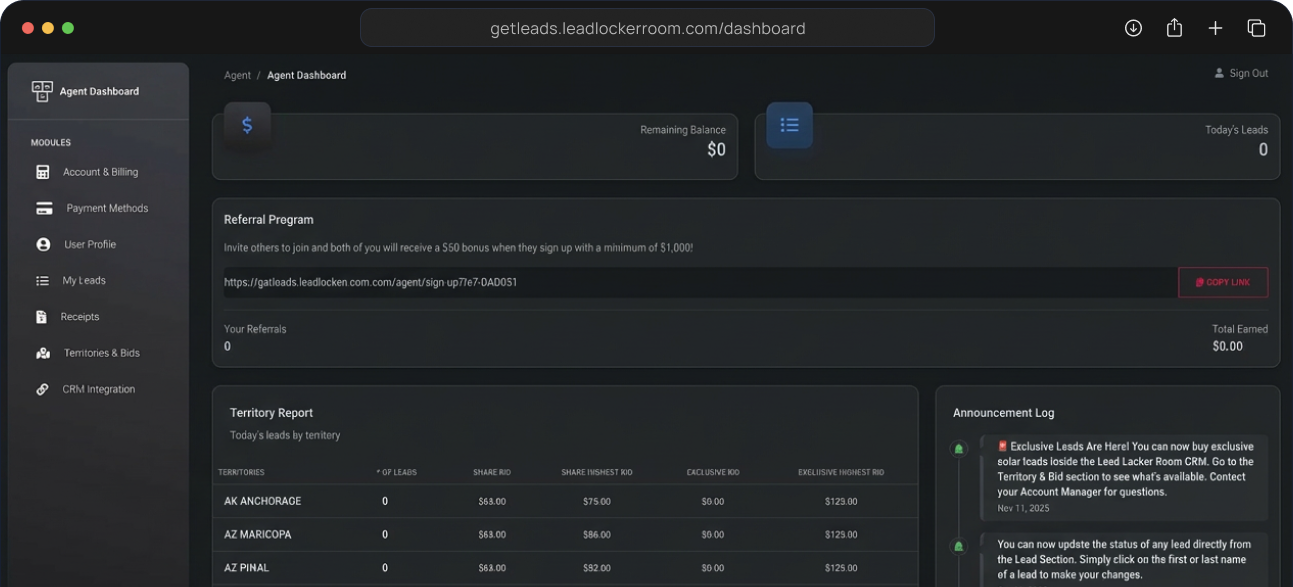1293x587 pixels.
Task: Click the My Leads list icon
Action: 43,281
